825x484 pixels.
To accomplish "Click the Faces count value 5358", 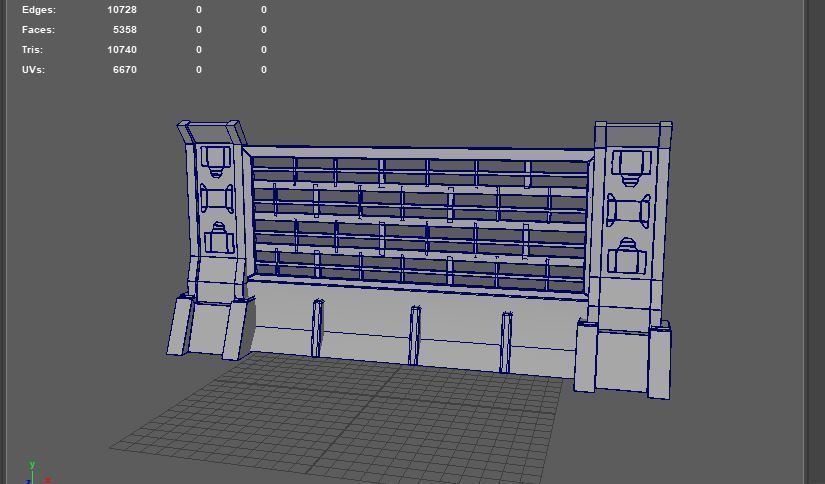I will (125, 30).
